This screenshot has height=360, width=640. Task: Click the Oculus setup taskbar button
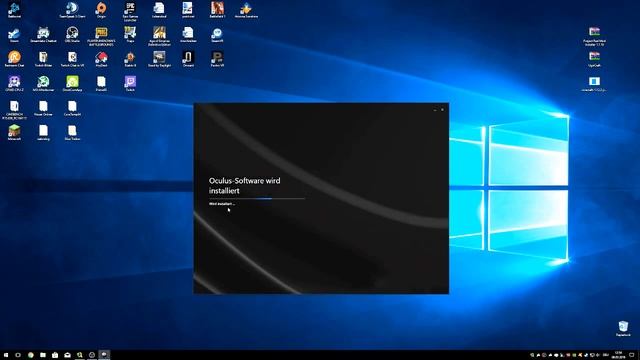tap(104, 355)
